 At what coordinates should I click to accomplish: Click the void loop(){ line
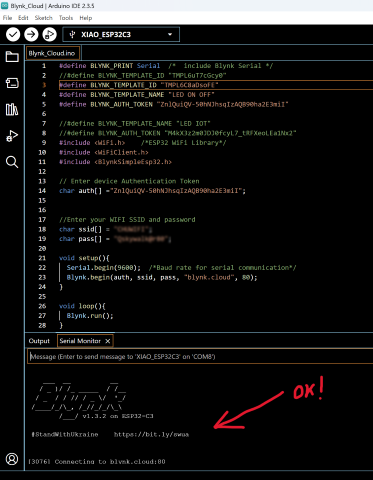tap(82, 306)
